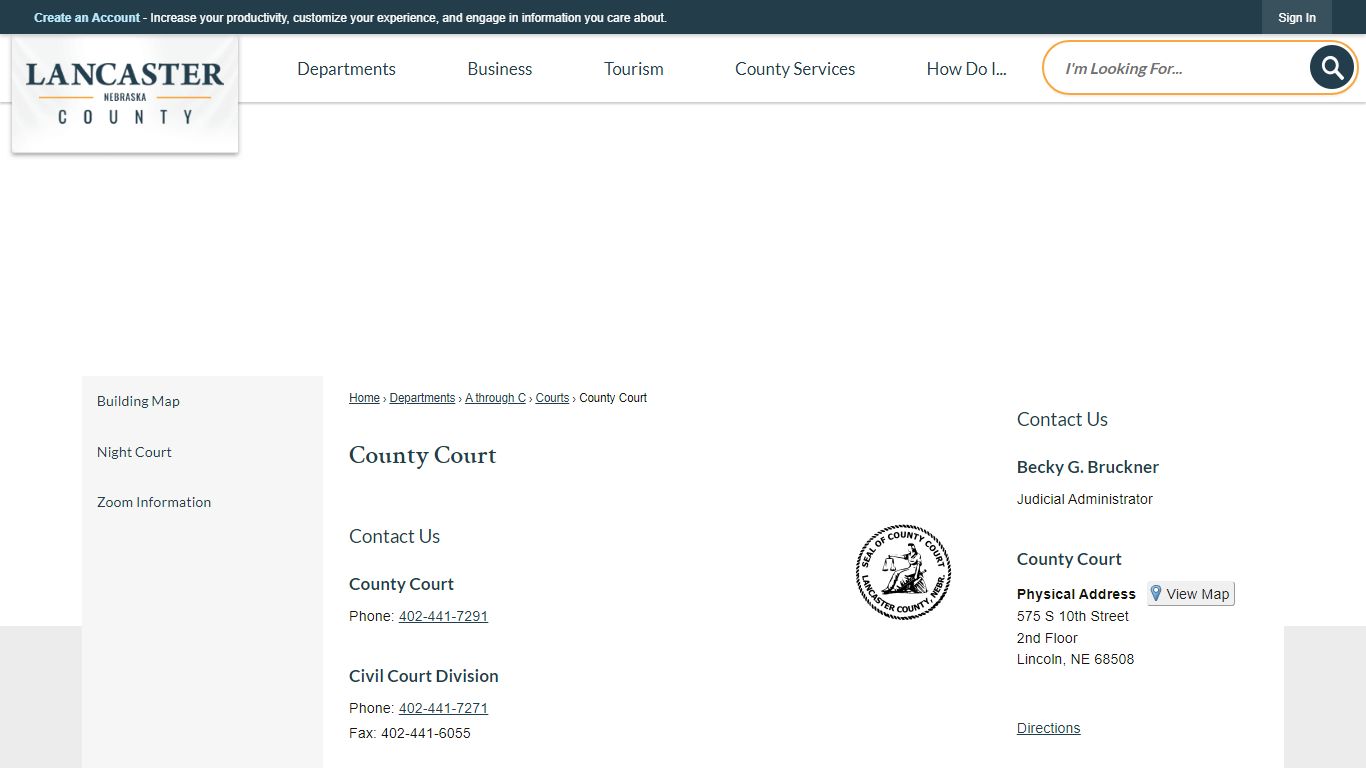Open the Business menu
Screen dimensions: 1366x768
click(499, 69)
